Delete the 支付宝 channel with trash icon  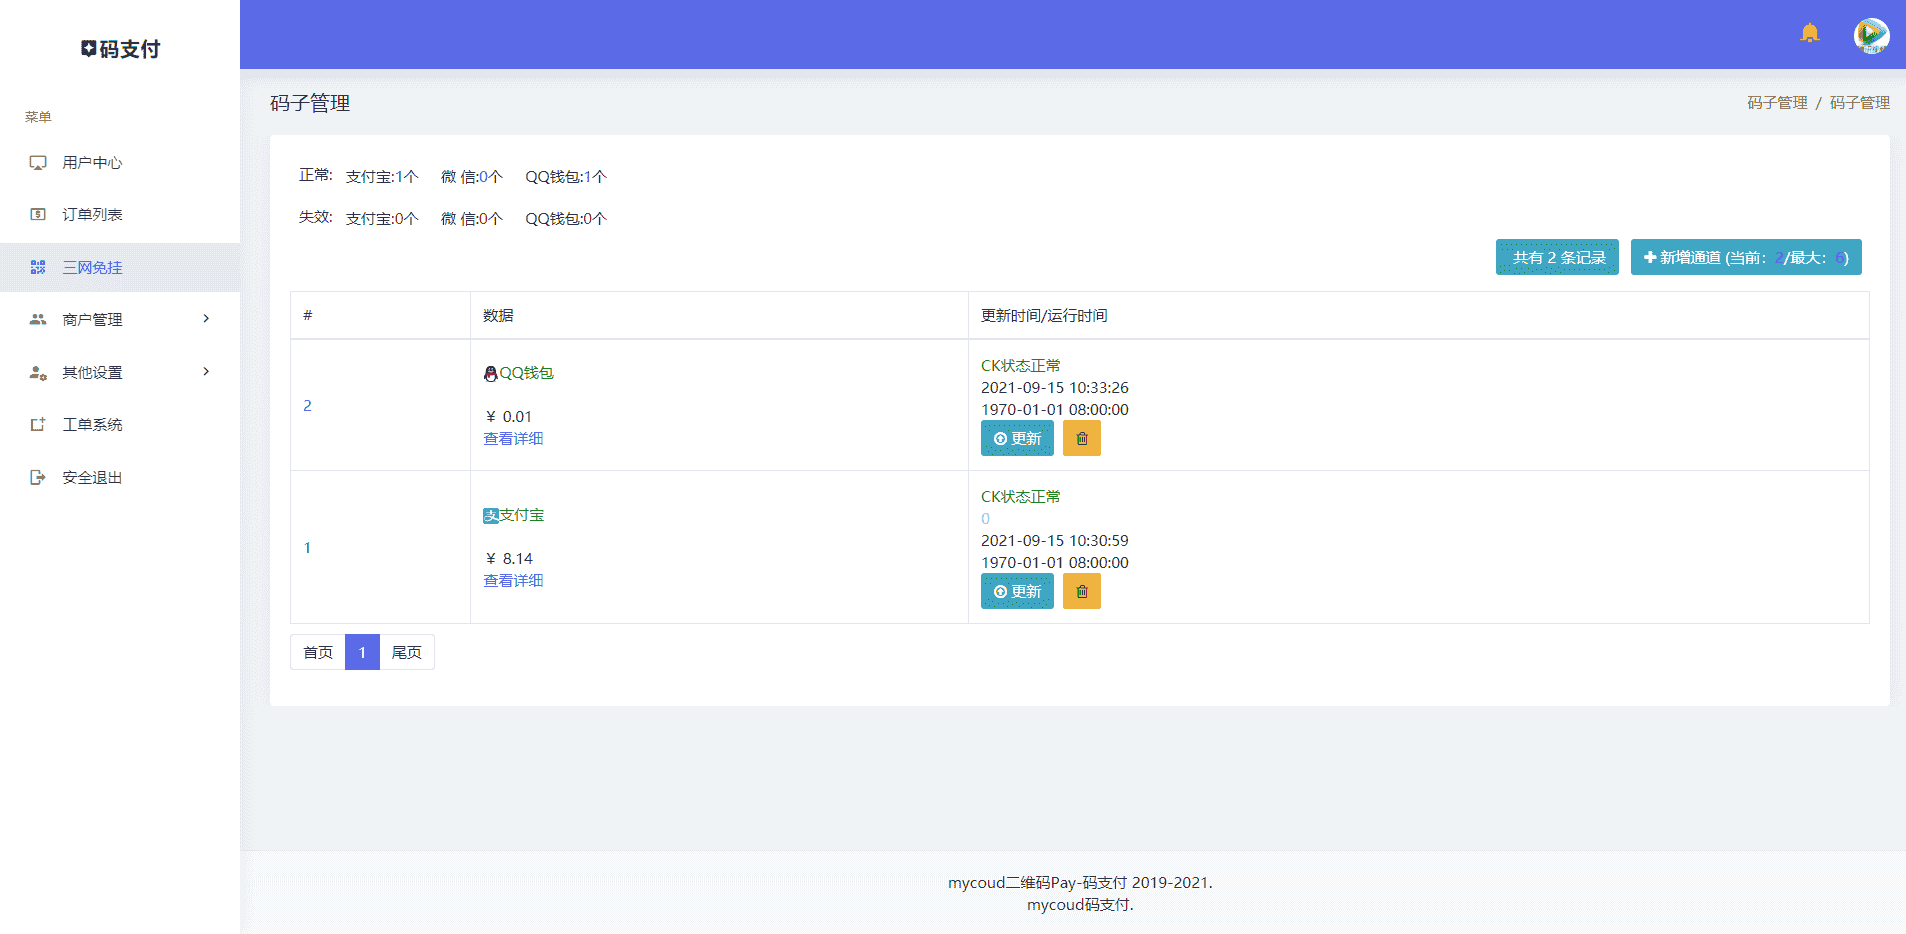click(x=1081, y=591)
